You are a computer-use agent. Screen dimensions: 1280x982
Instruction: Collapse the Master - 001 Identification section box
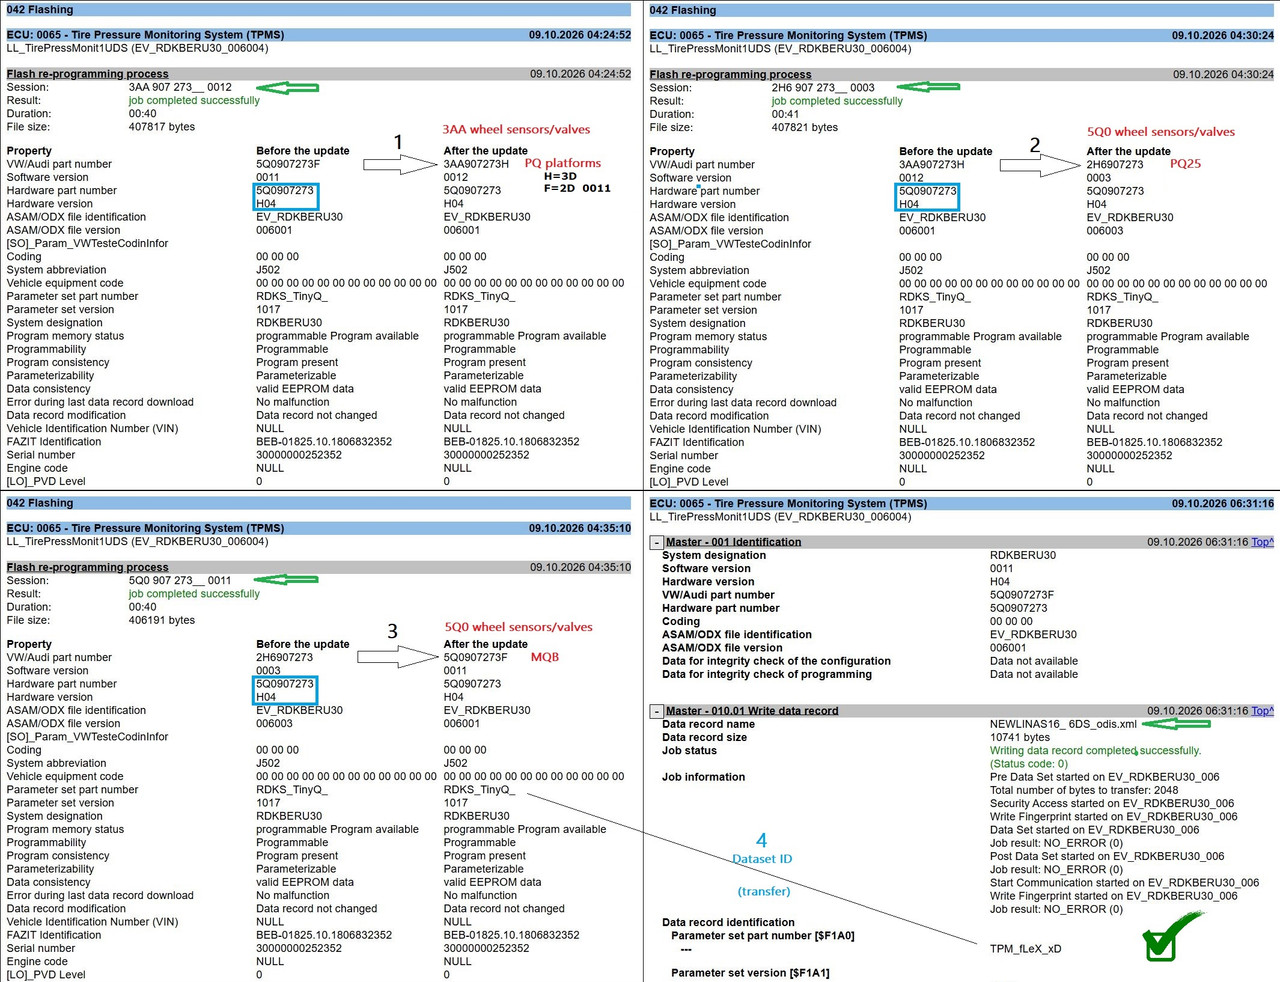click(657, 543)
